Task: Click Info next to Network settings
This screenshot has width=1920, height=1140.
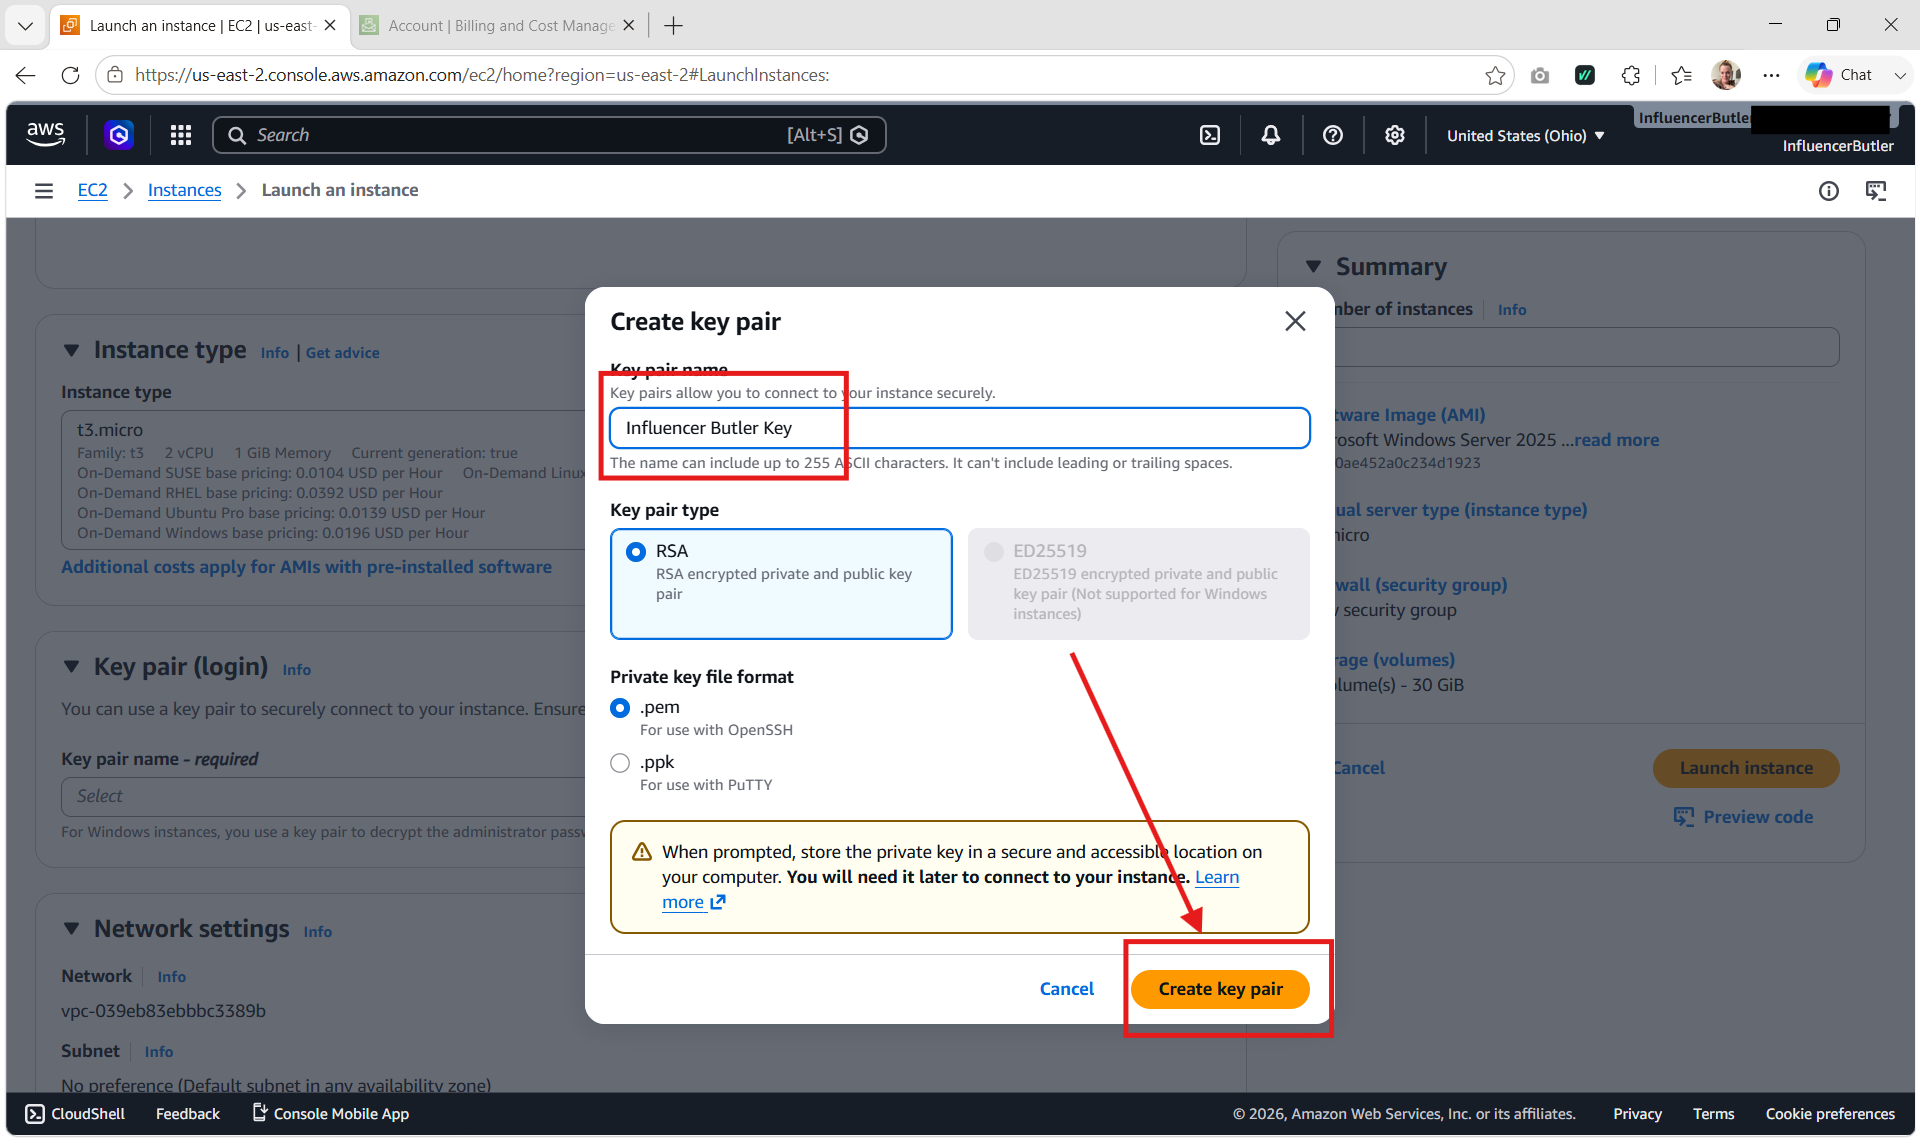Action: (x=318, y=932)
